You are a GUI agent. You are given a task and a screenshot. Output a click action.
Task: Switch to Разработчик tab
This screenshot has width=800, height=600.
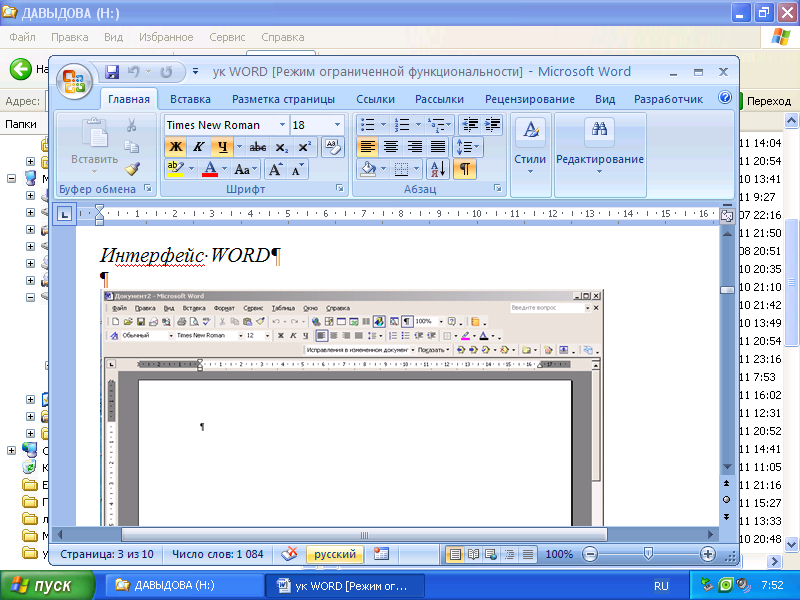pos(668,99)
